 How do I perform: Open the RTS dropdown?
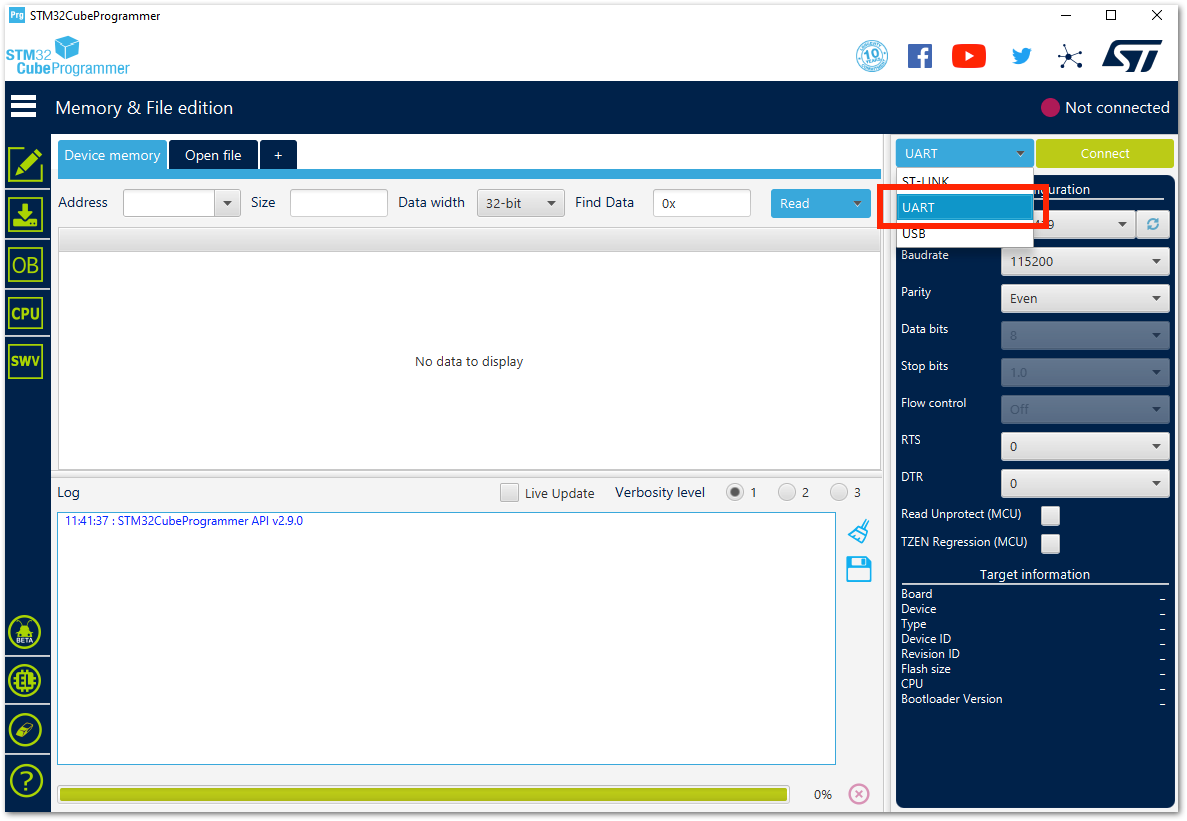tap(1085, 446)
